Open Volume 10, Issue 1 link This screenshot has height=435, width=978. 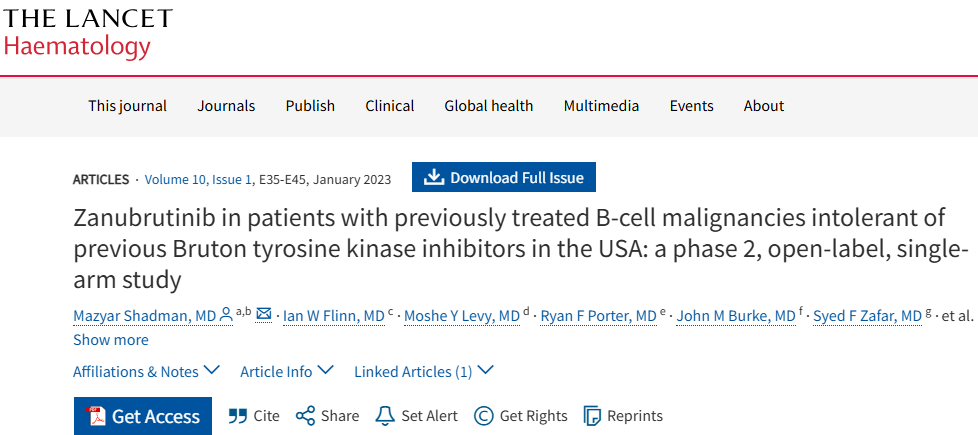[198, 180]
